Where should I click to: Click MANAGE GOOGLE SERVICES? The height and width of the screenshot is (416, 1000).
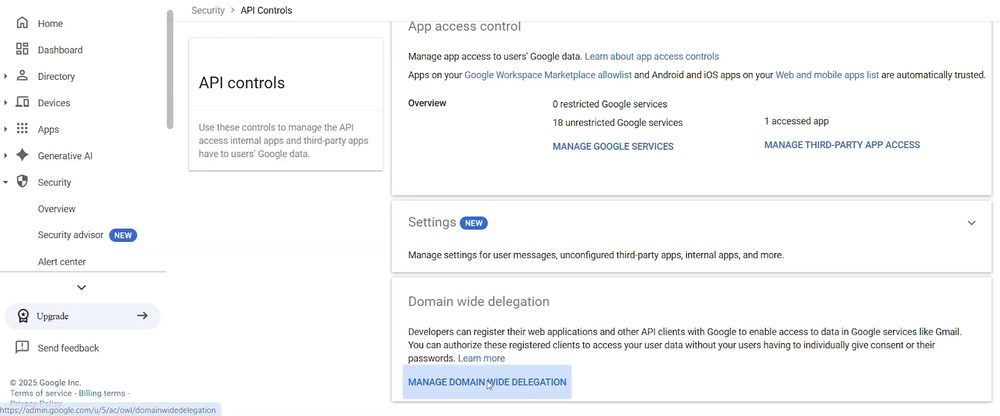[613, 146]
